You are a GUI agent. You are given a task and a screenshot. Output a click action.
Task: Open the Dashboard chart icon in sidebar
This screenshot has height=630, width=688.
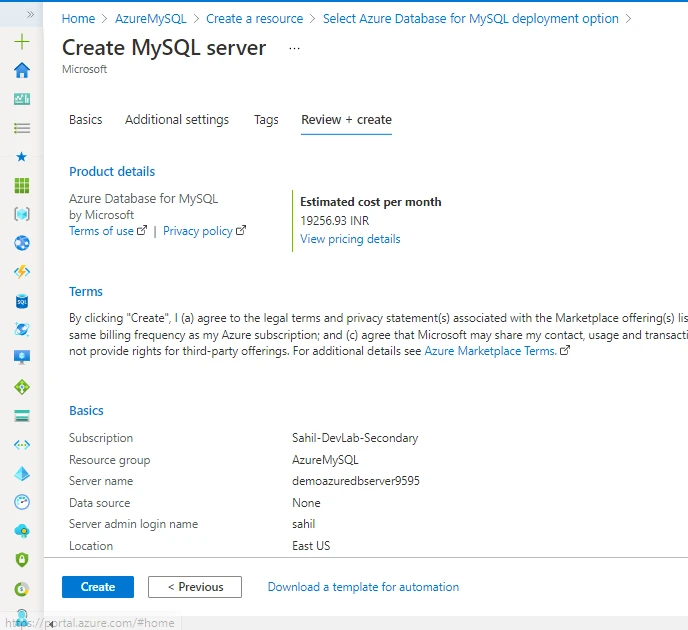tap(22, 99)
